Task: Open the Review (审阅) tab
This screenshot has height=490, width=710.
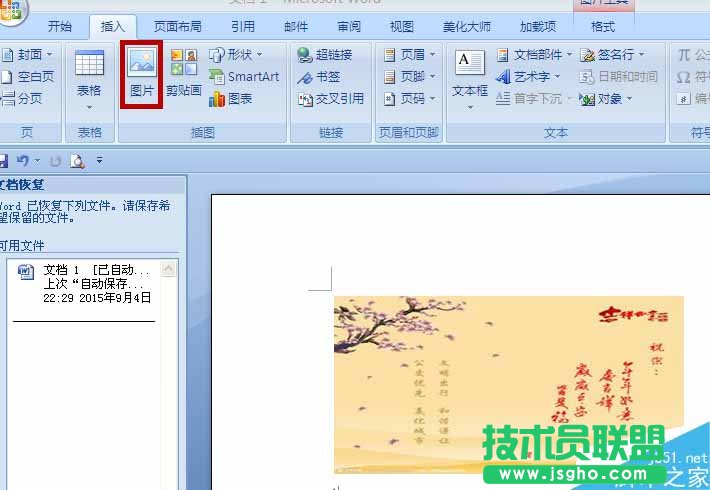Action: (x=349, y=27)
